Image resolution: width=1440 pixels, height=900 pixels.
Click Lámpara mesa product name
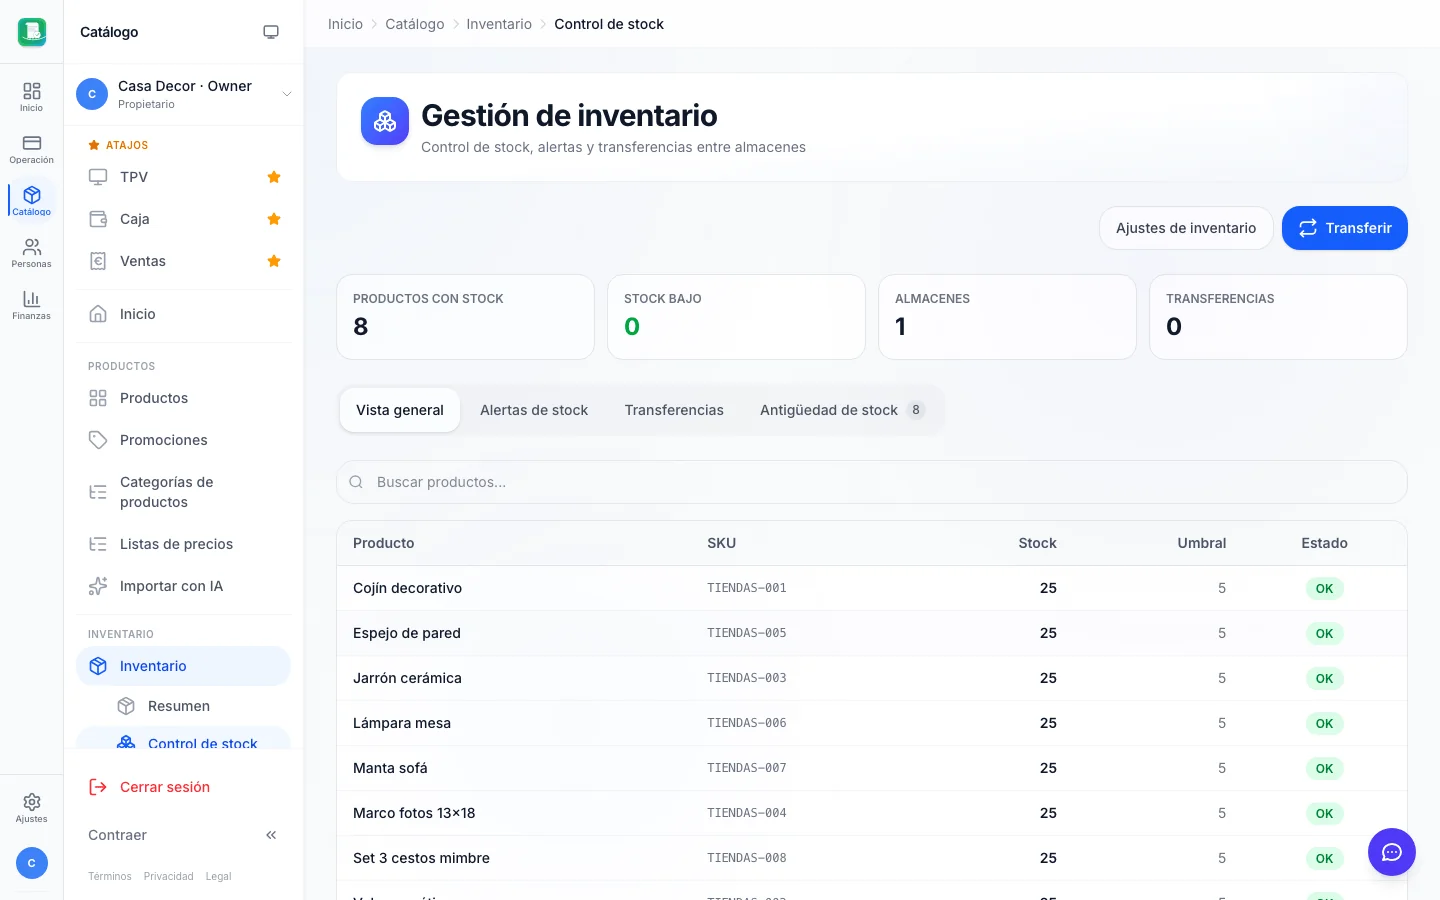(402, 723)
